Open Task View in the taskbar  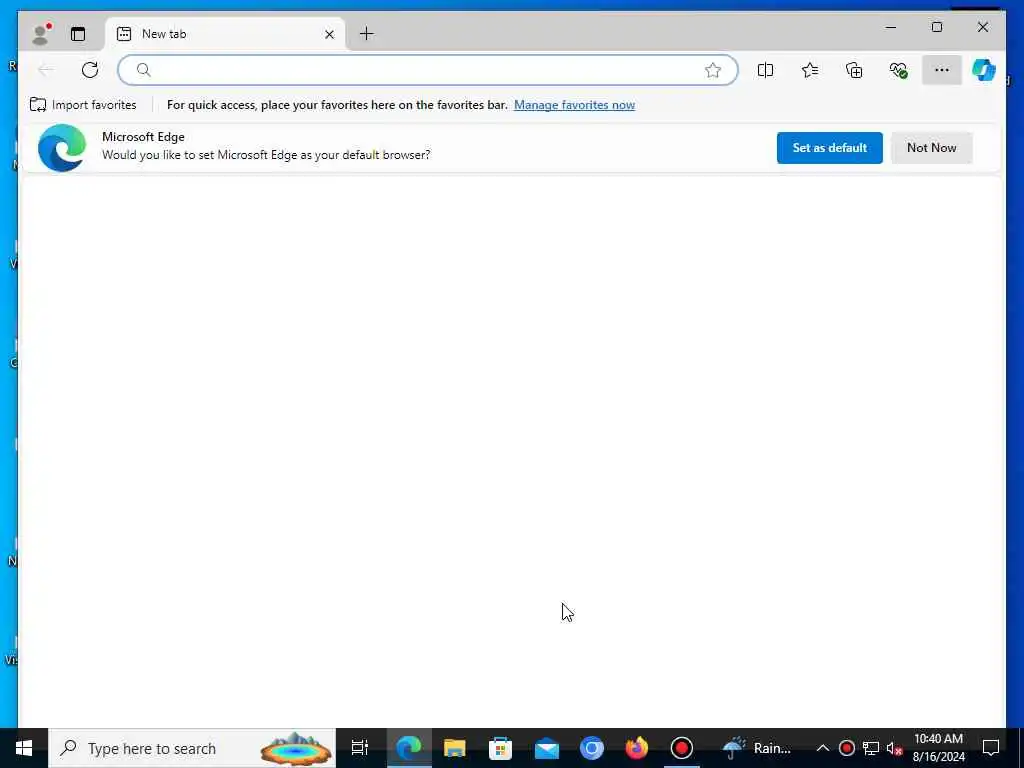pyautogui.click(x=360, y=748)
